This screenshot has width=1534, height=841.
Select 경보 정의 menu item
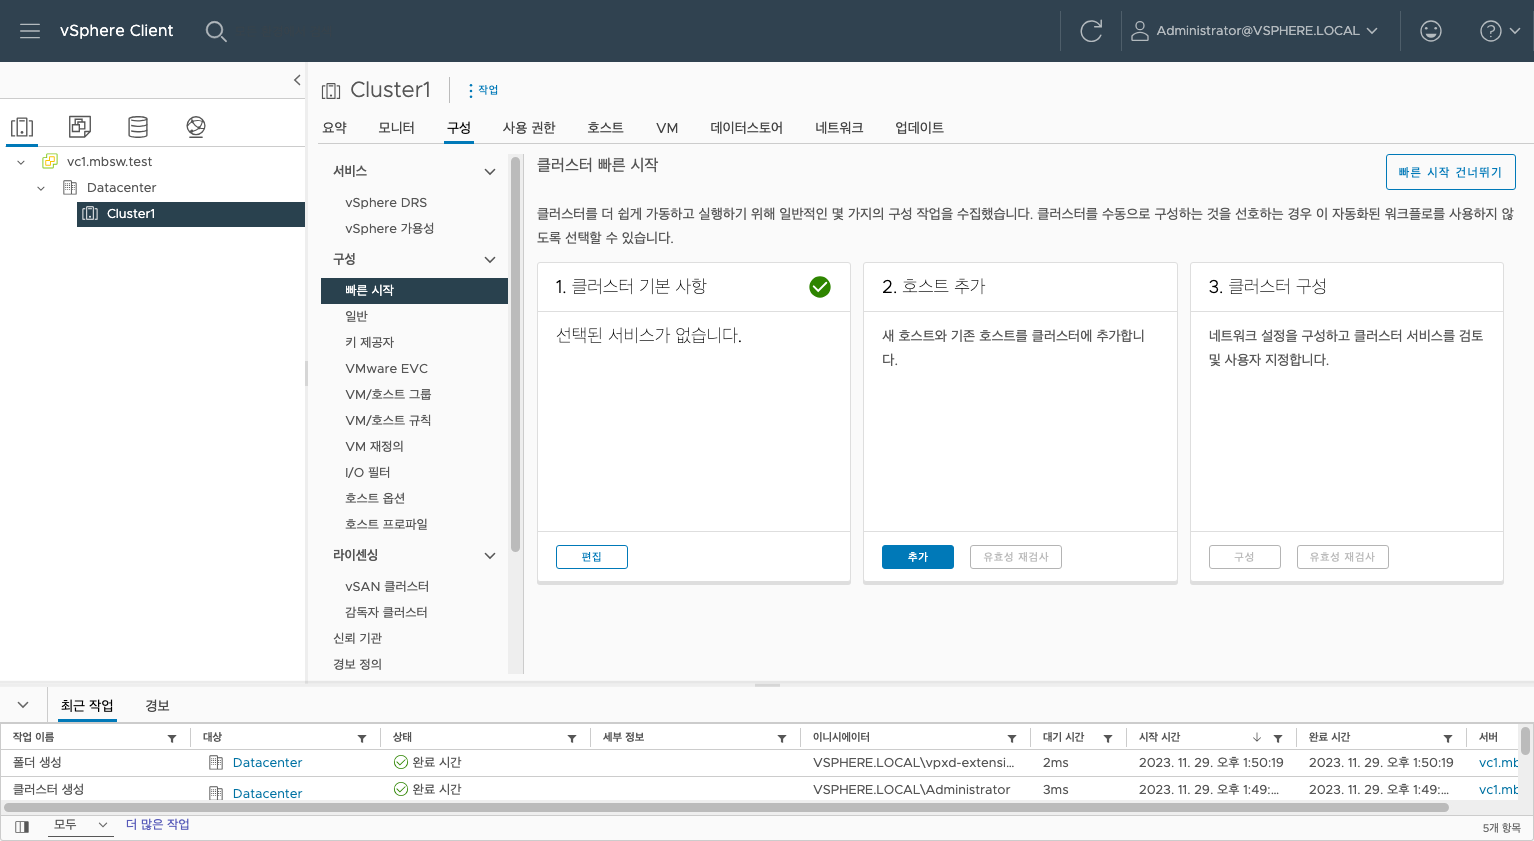[357, 664]
